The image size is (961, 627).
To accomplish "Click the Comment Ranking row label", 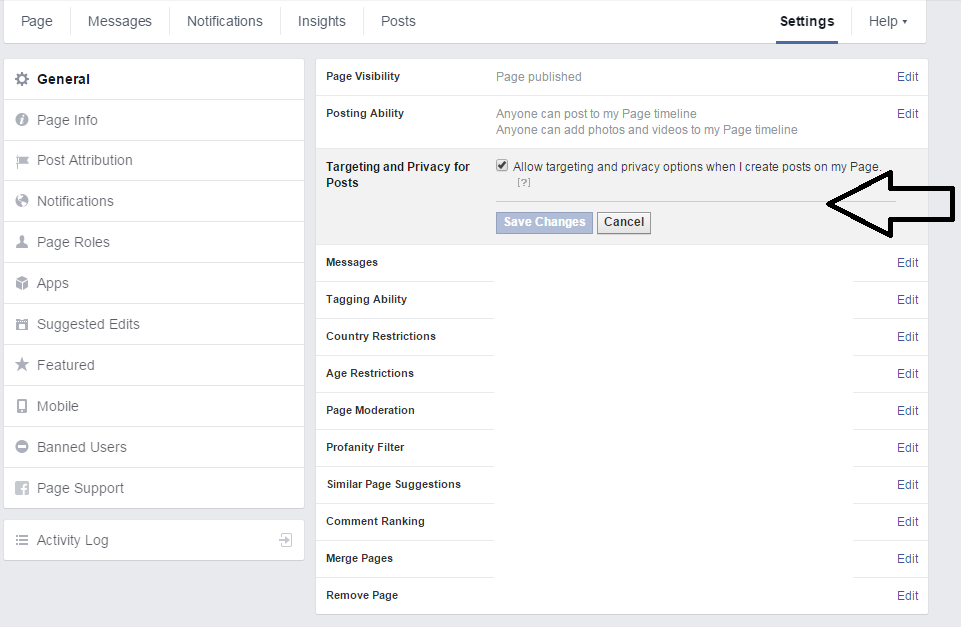I will 375,522.
